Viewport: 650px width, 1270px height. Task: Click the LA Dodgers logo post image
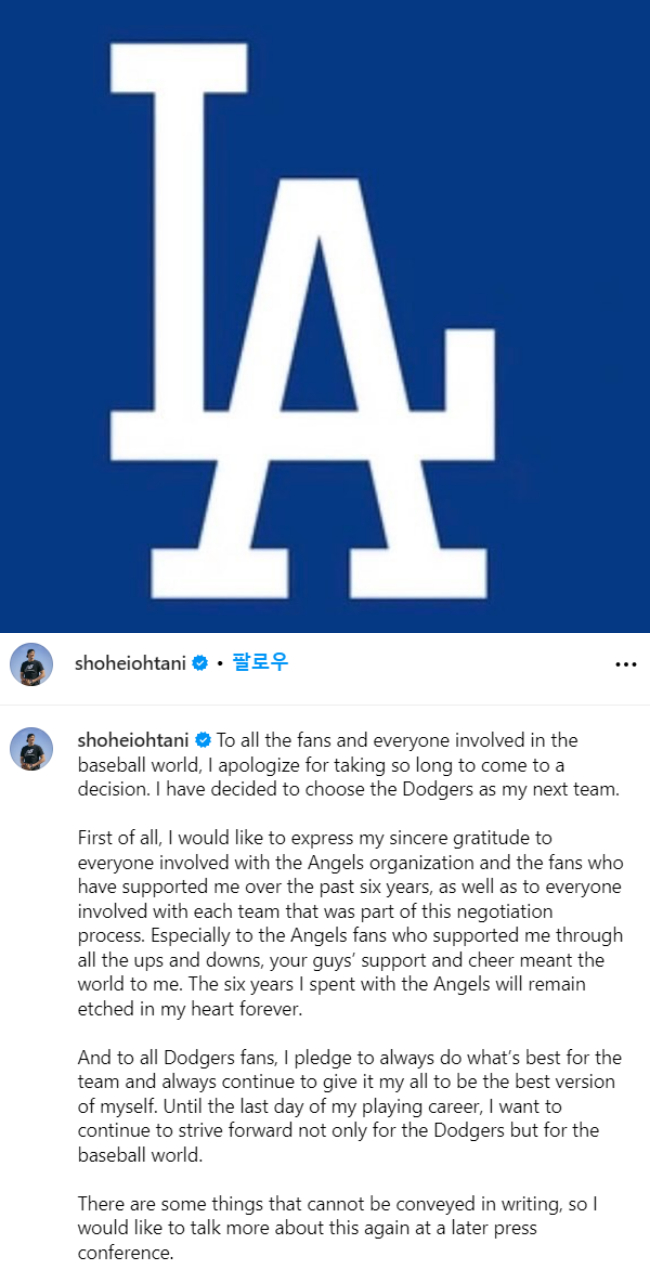coord(325,316)
